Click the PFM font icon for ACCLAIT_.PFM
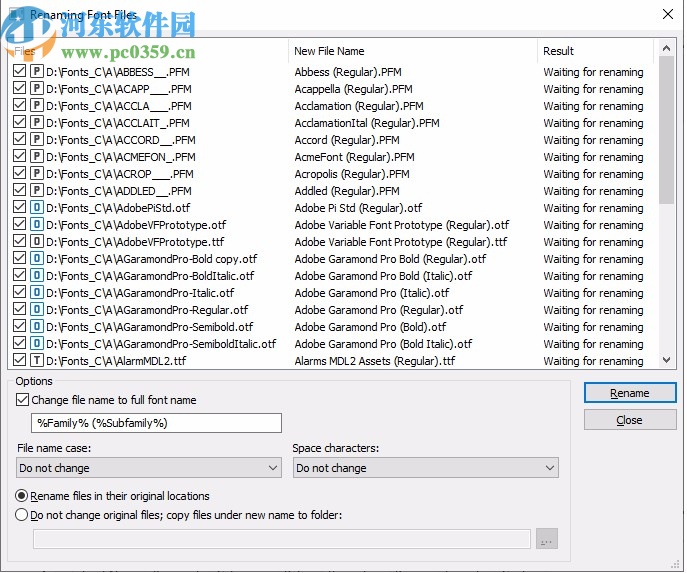 37,123
